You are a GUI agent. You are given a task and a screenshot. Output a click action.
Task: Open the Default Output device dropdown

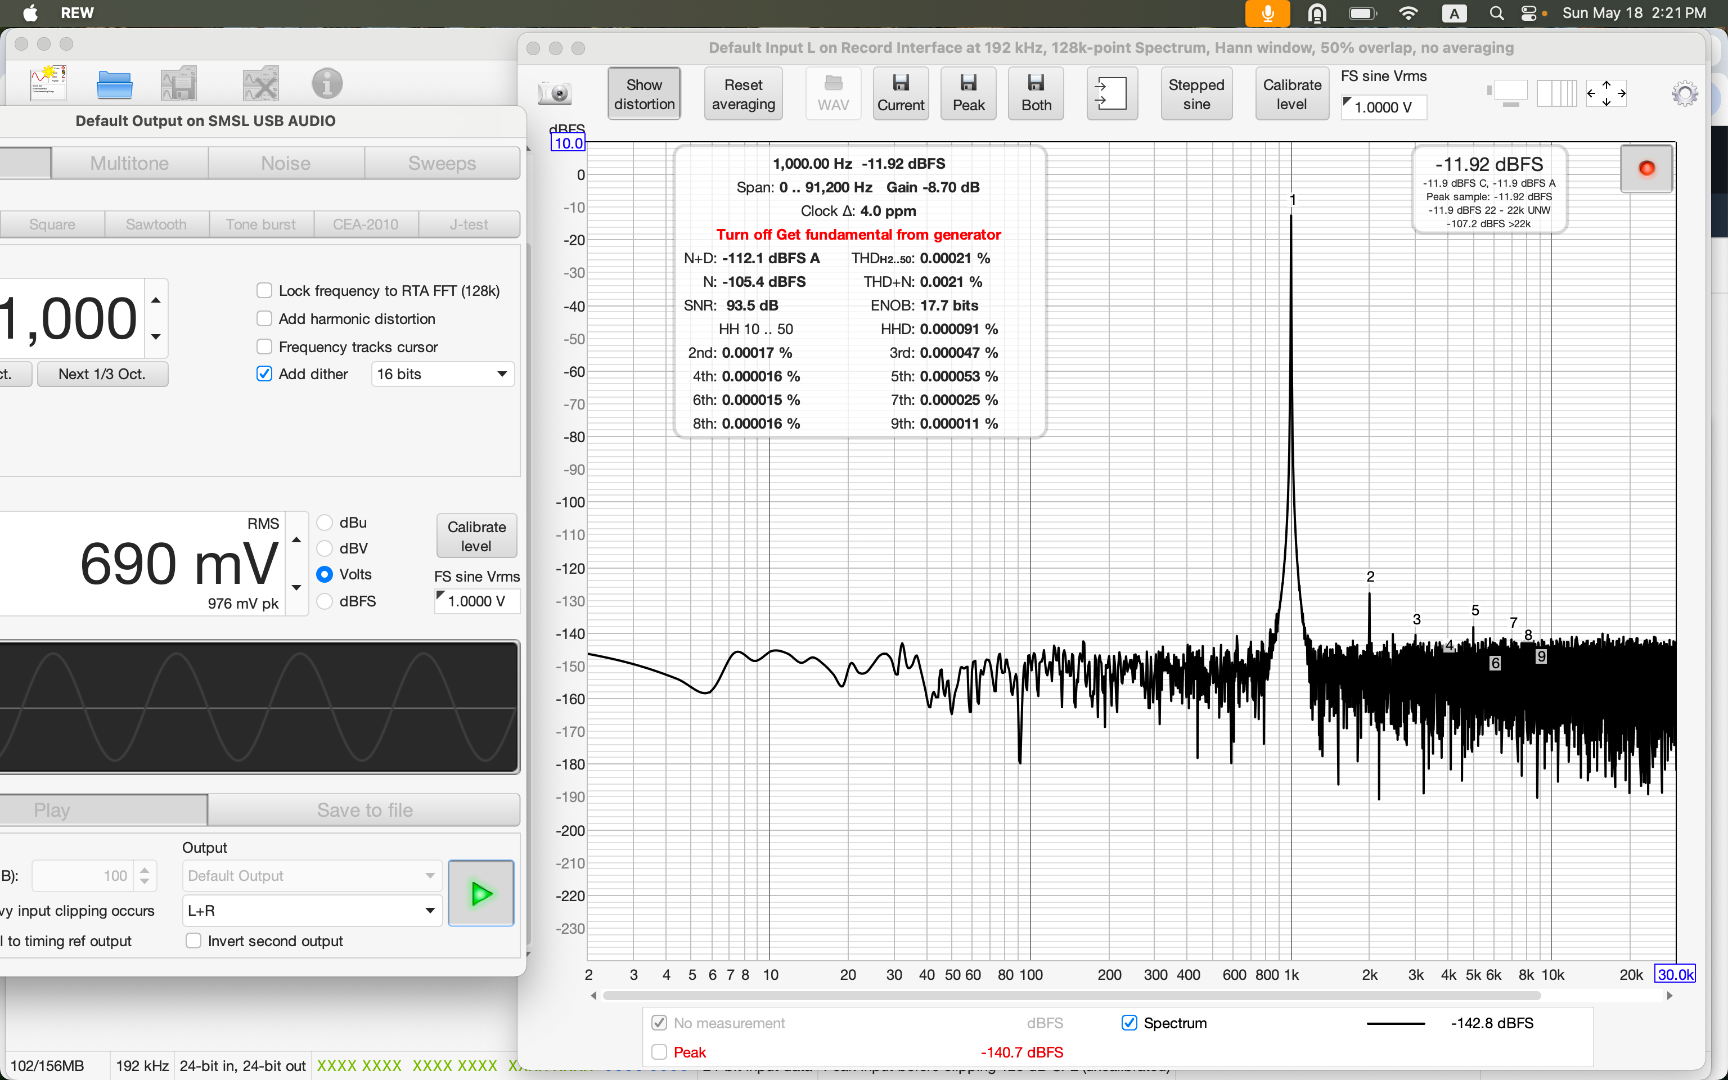coord(312,876)
